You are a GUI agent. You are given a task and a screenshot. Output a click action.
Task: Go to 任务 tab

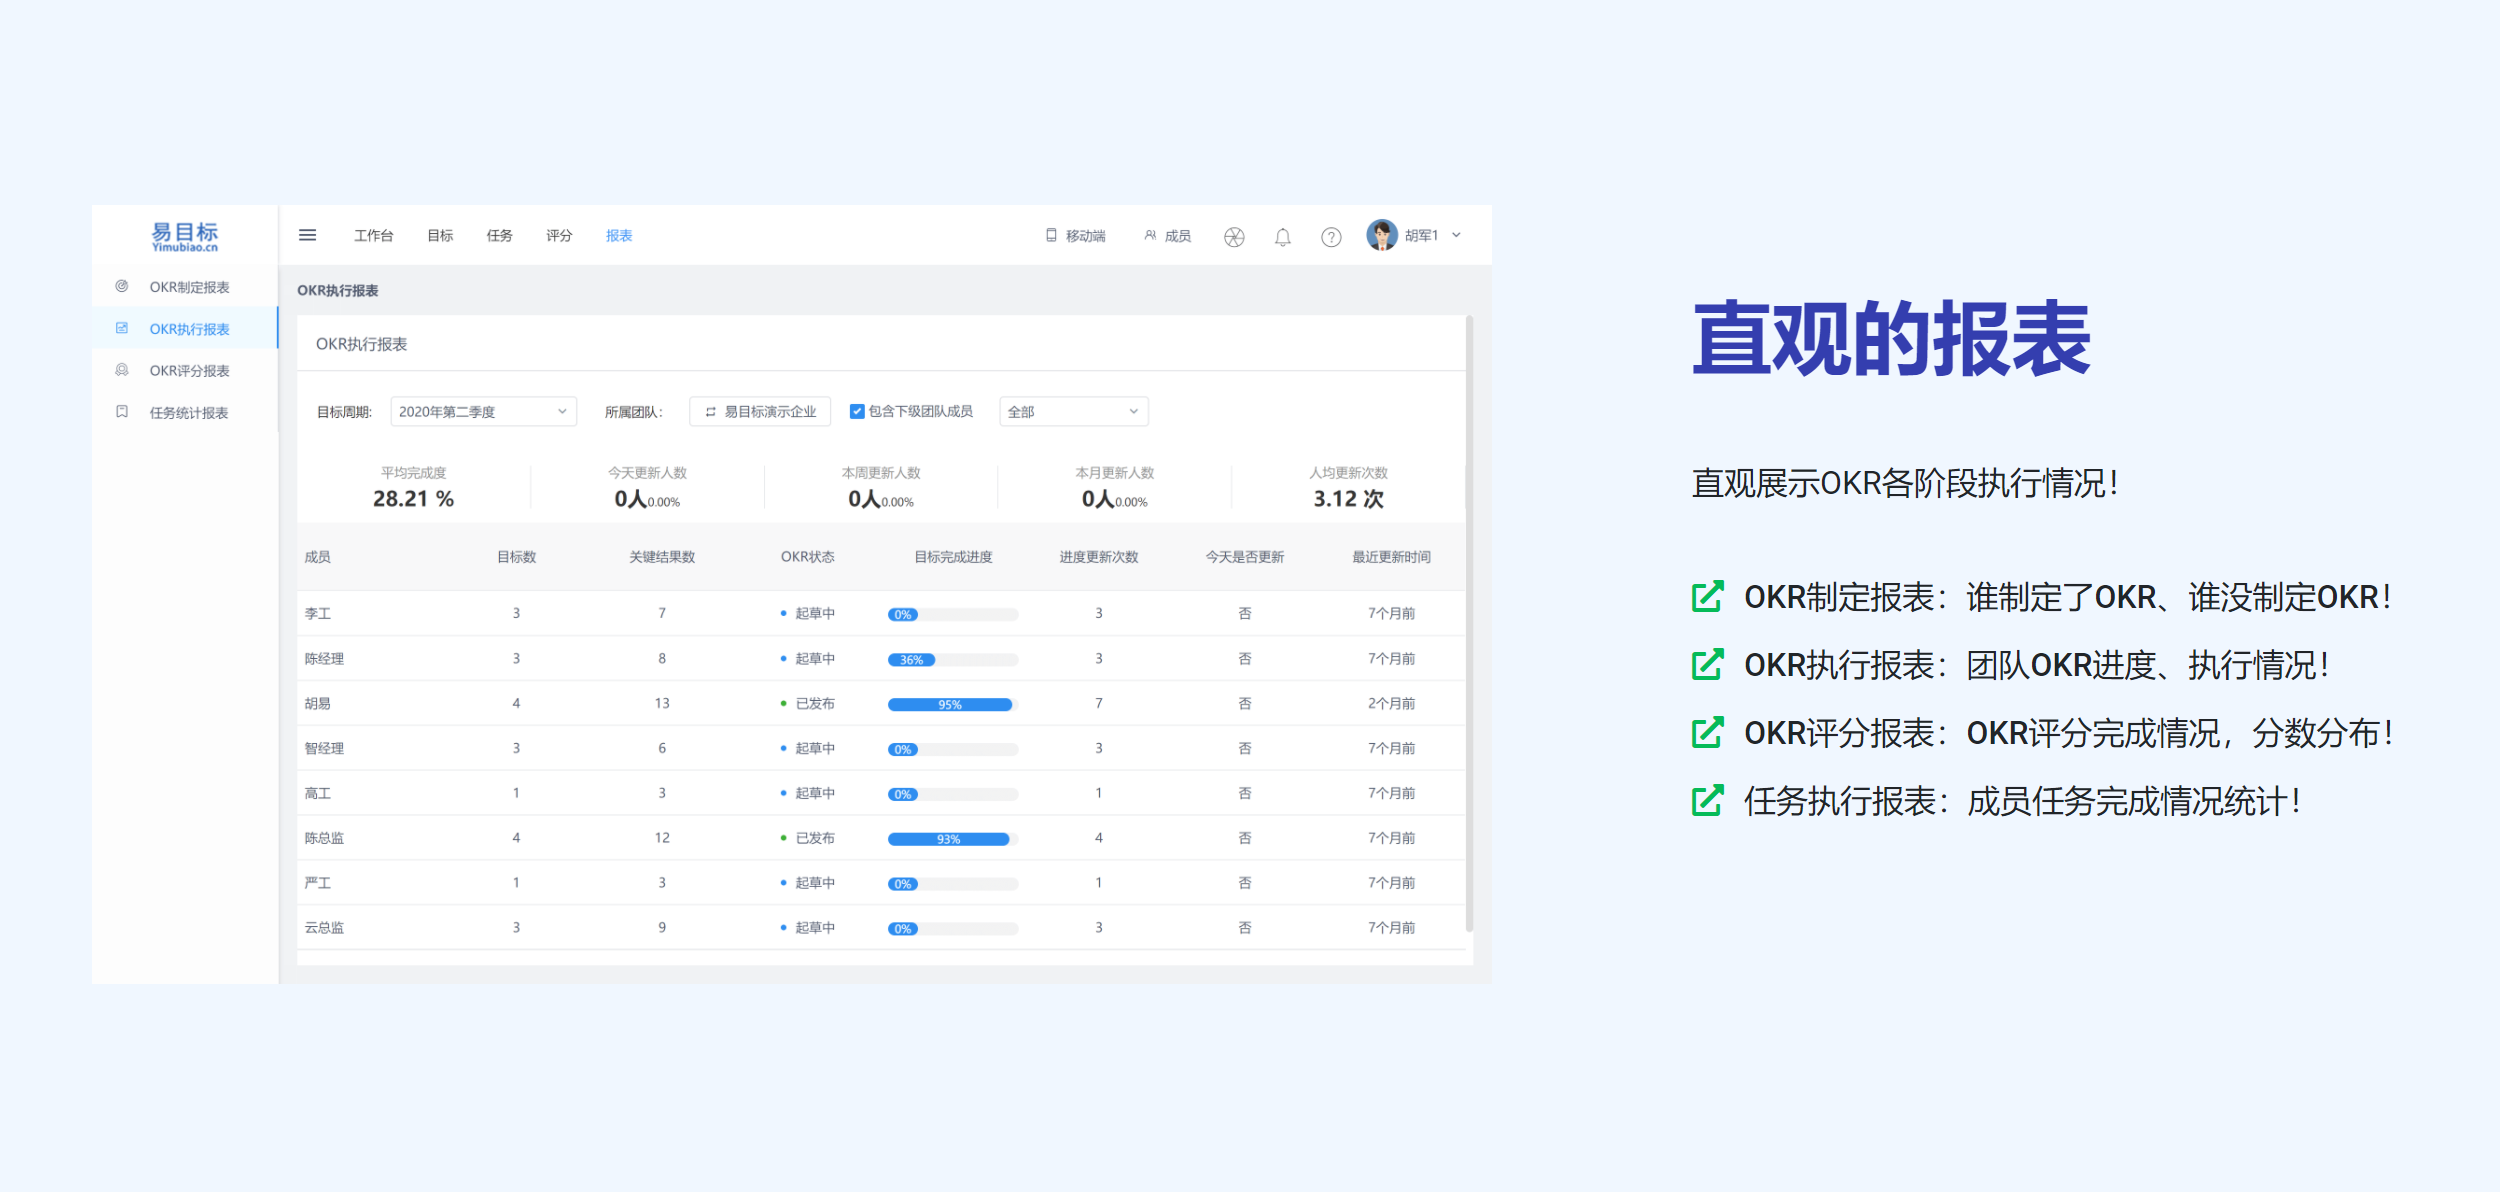click(499, 236)
